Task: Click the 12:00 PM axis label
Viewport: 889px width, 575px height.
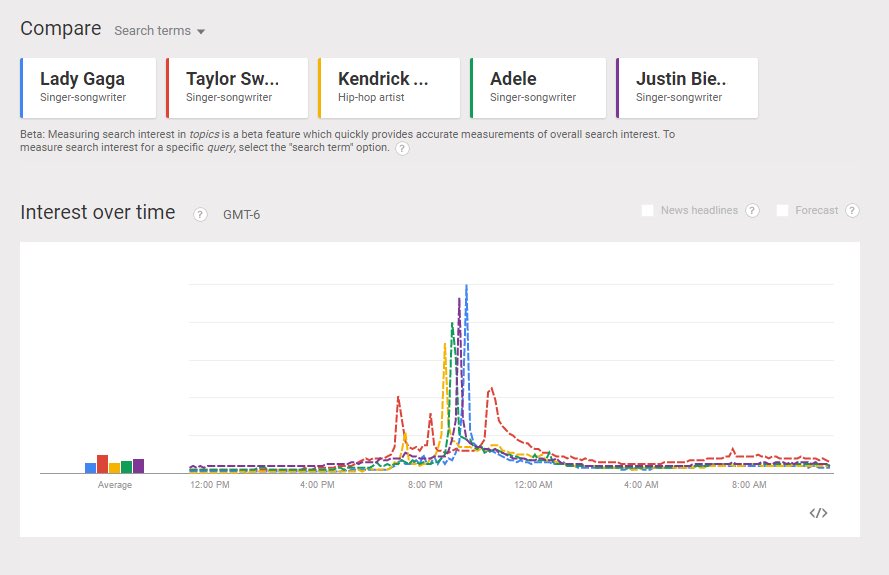Action: [x=210, y=485]
